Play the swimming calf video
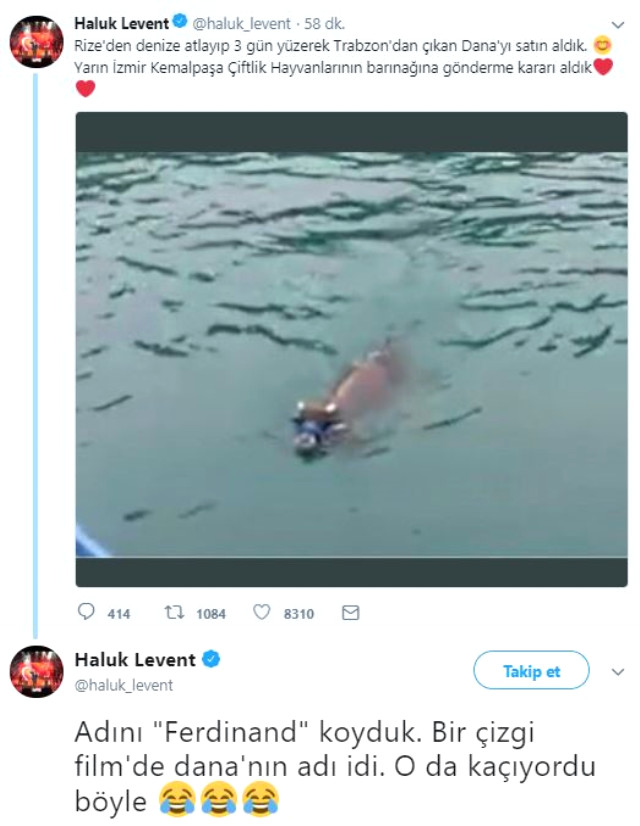This screenshot has height=826, width=640. point(351,348)
